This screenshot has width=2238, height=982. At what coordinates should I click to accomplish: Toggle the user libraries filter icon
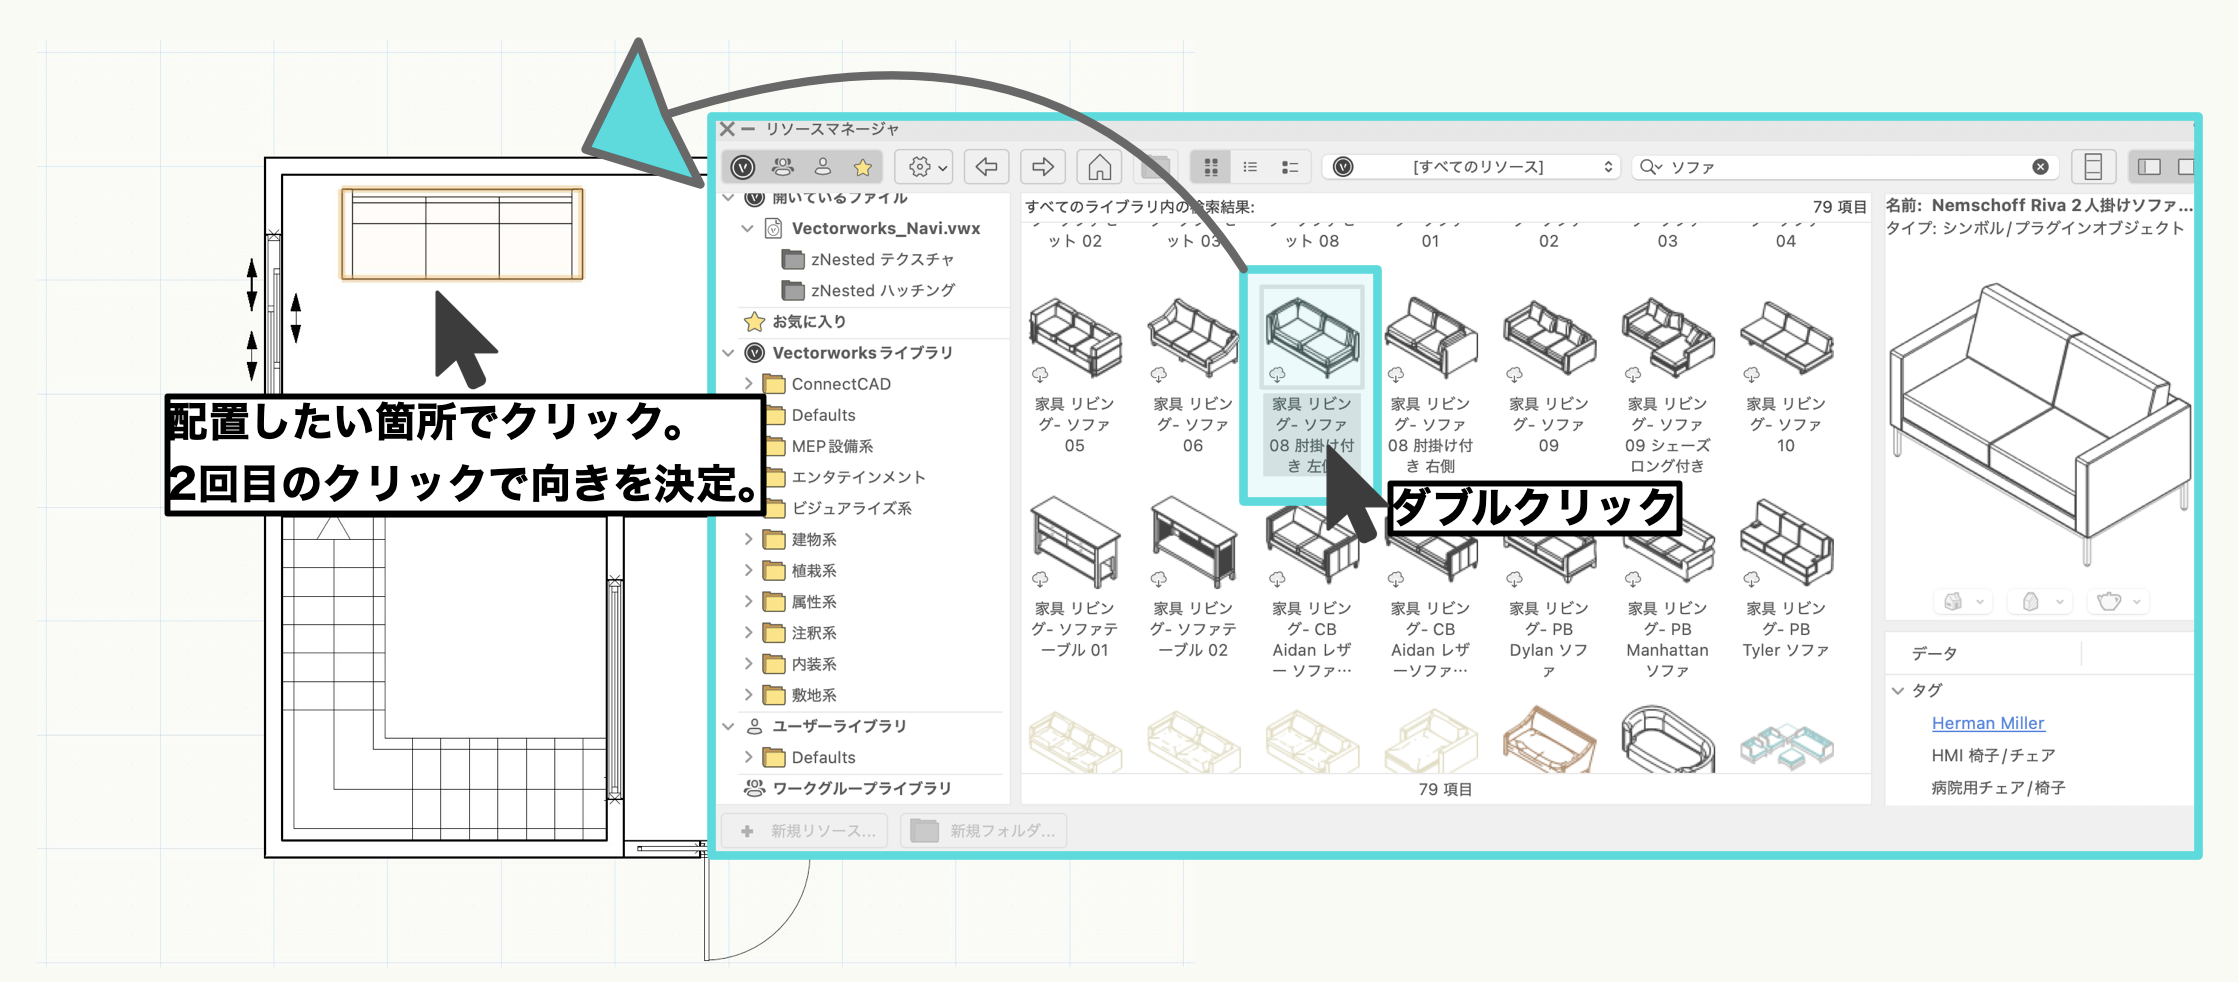pos(823,167)
